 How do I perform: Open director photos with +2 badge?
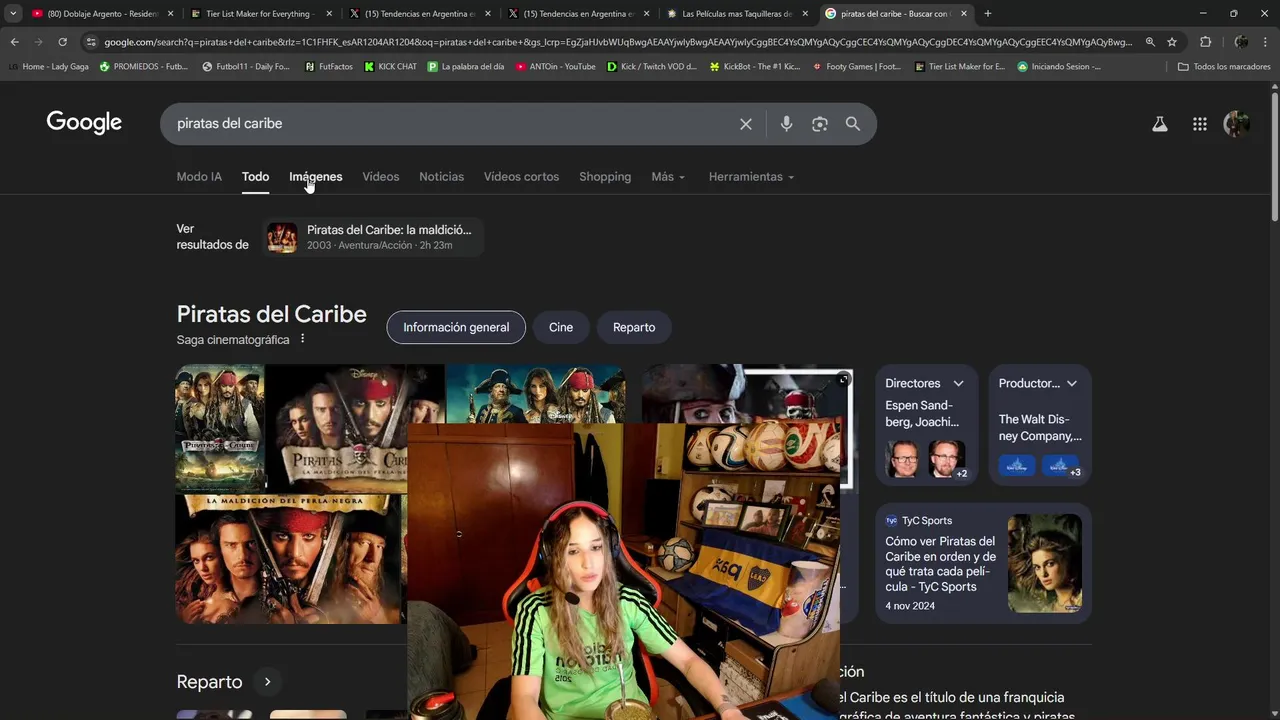click(926, 459)
